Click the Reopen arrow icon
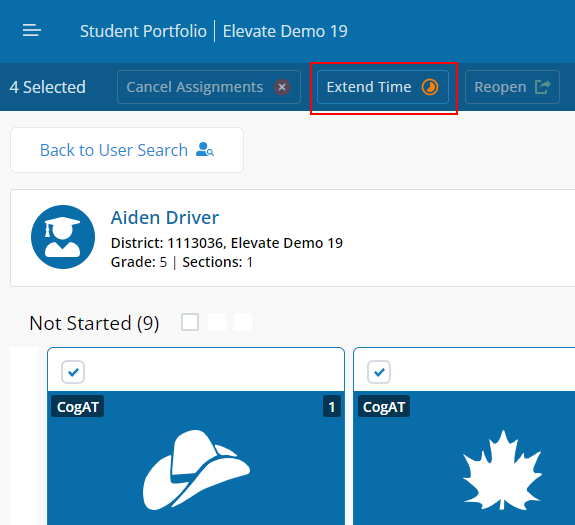Screen dimensions: 575x525 (543, 87)
